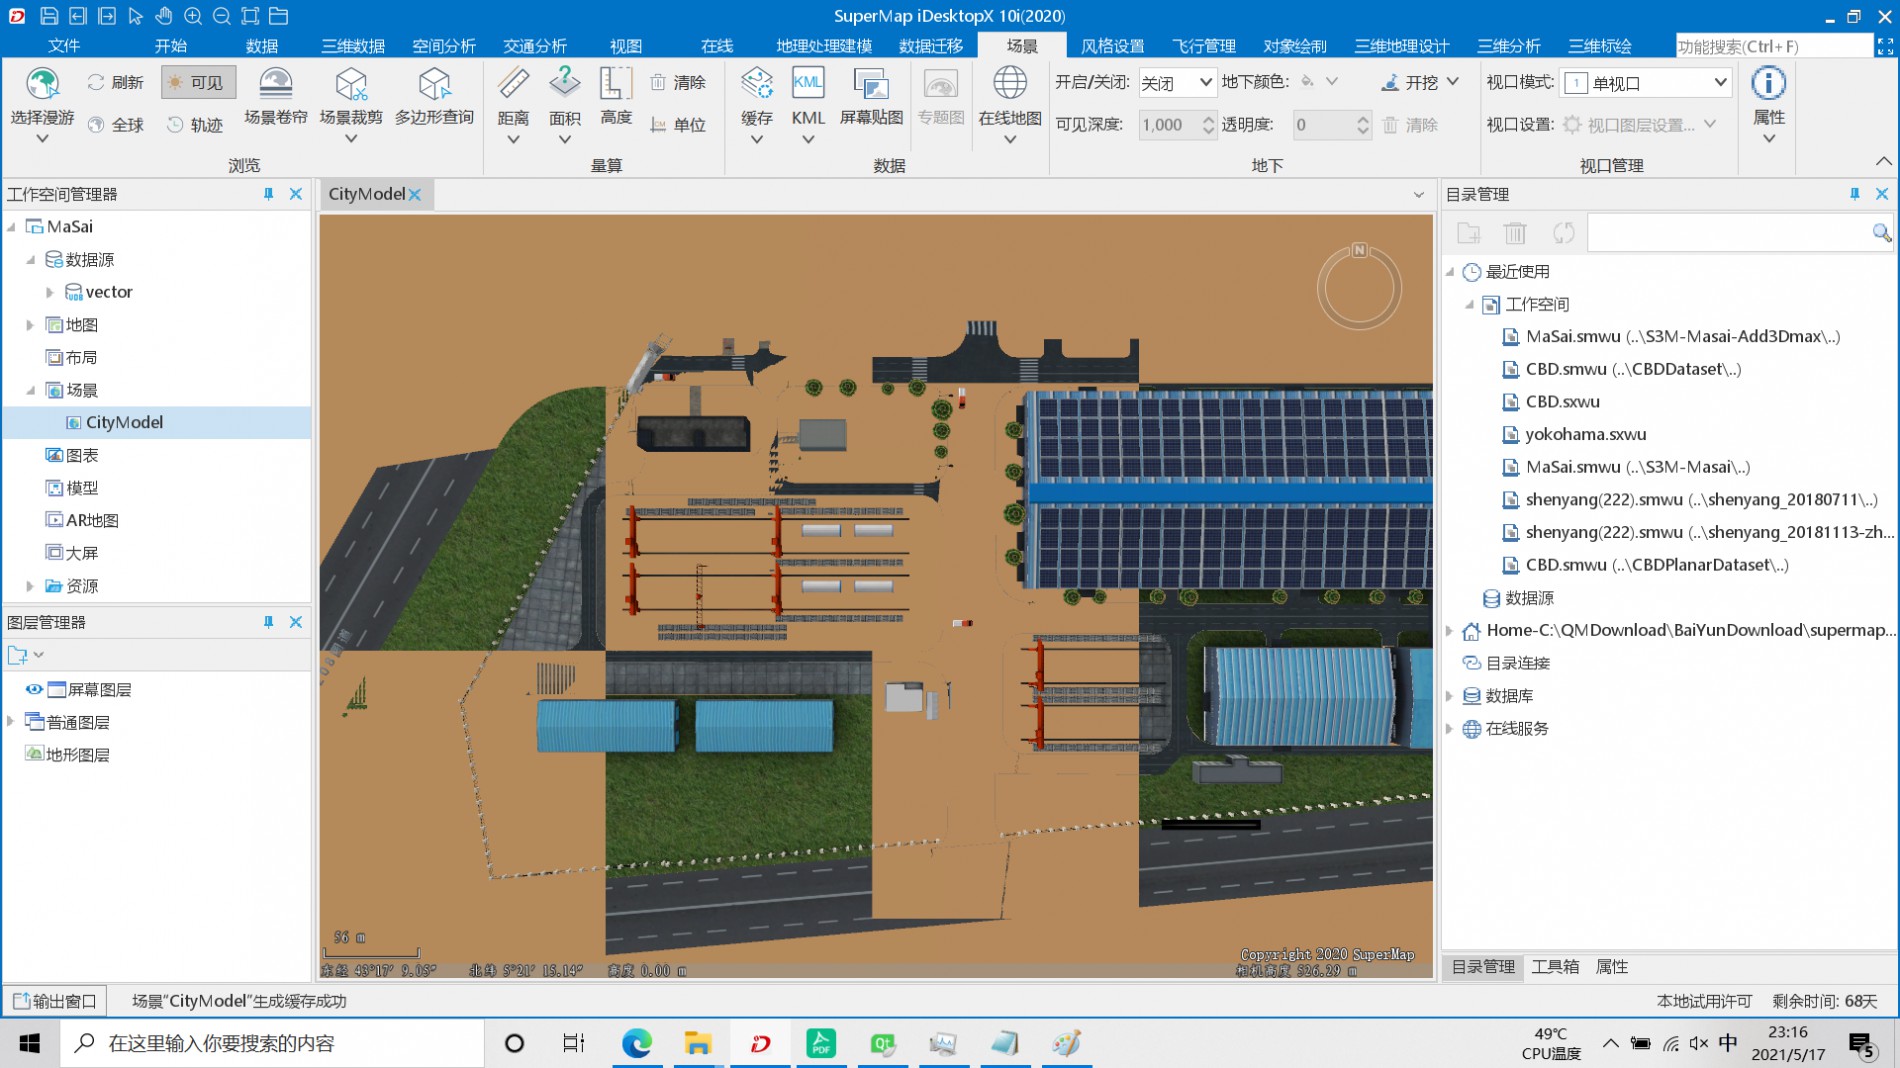Open CBD.sxwu from recent workspaces

tap(1562, 402)
